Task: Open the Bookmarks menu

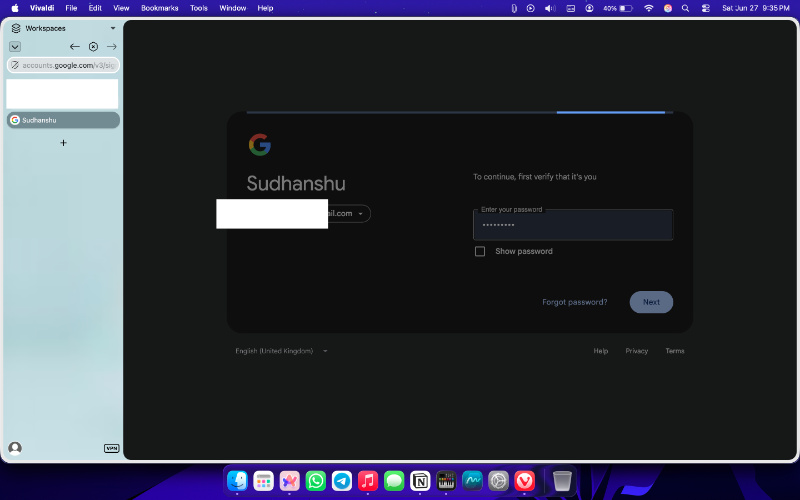Action: tap(160, 8)
